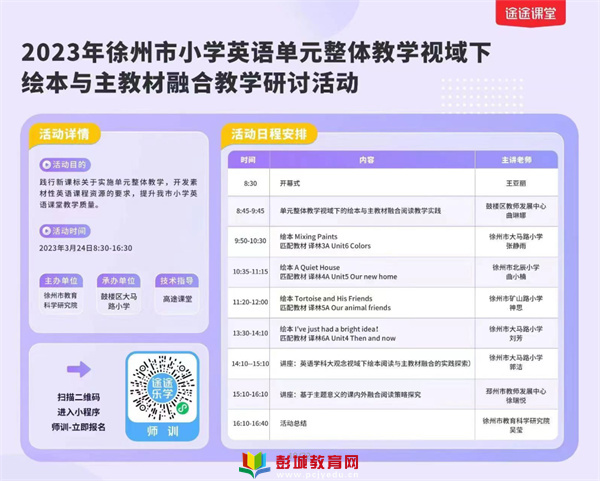Viewport: 600px width, 481px height.
Task: Click the 14:10--15:10 time cell
Action: tap(250, 364)
